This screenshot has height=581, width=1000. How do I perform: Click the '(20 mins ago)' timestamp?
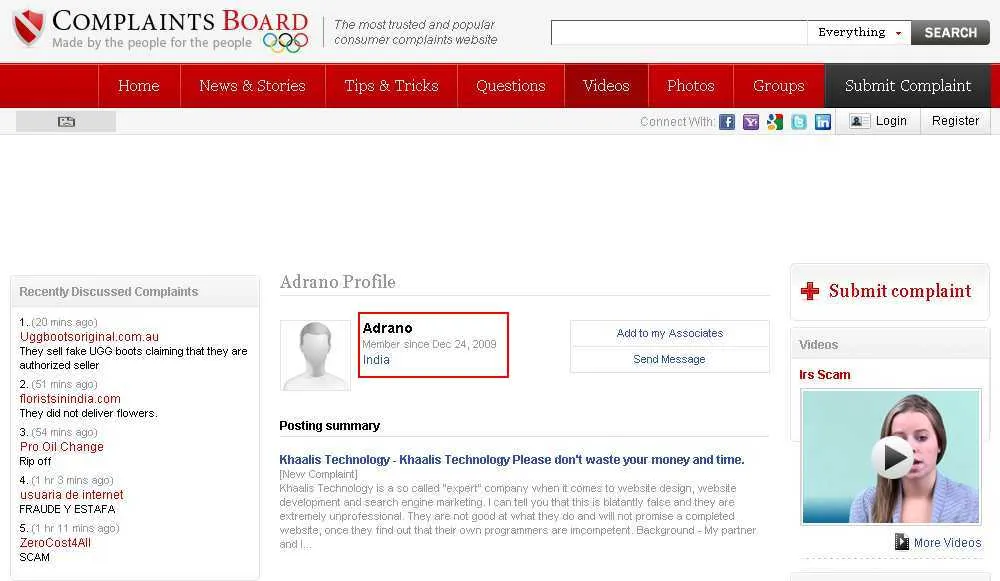[x=64, y=322]
